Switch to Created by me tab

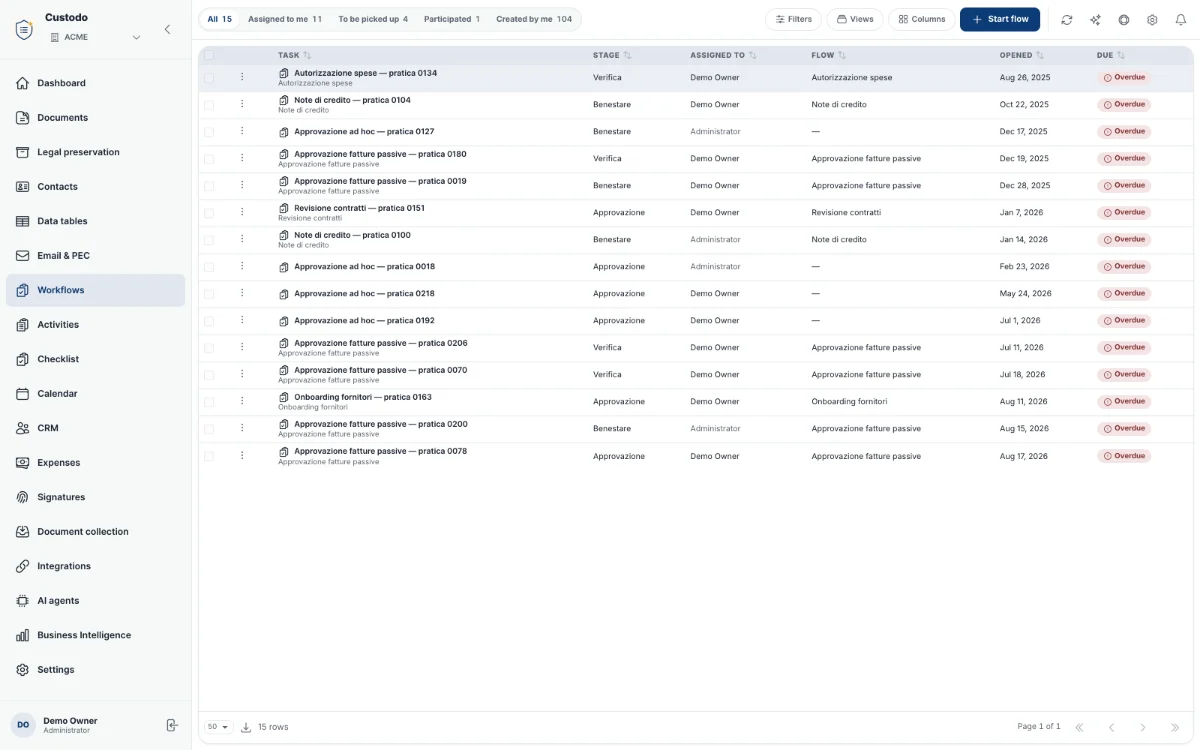tap(534, 19)
